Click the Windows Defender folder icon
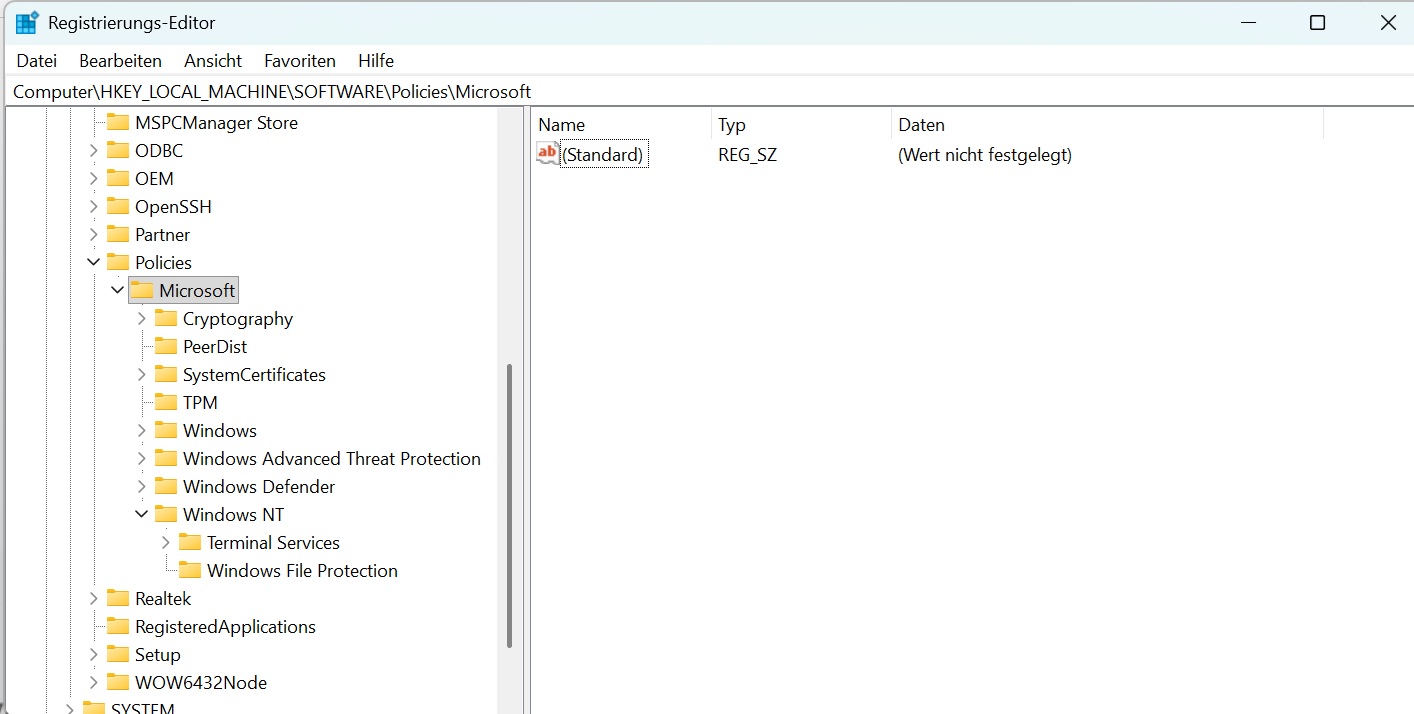Image resolution: width=1414 pixels, height=714 pixels. coord(166,487)
